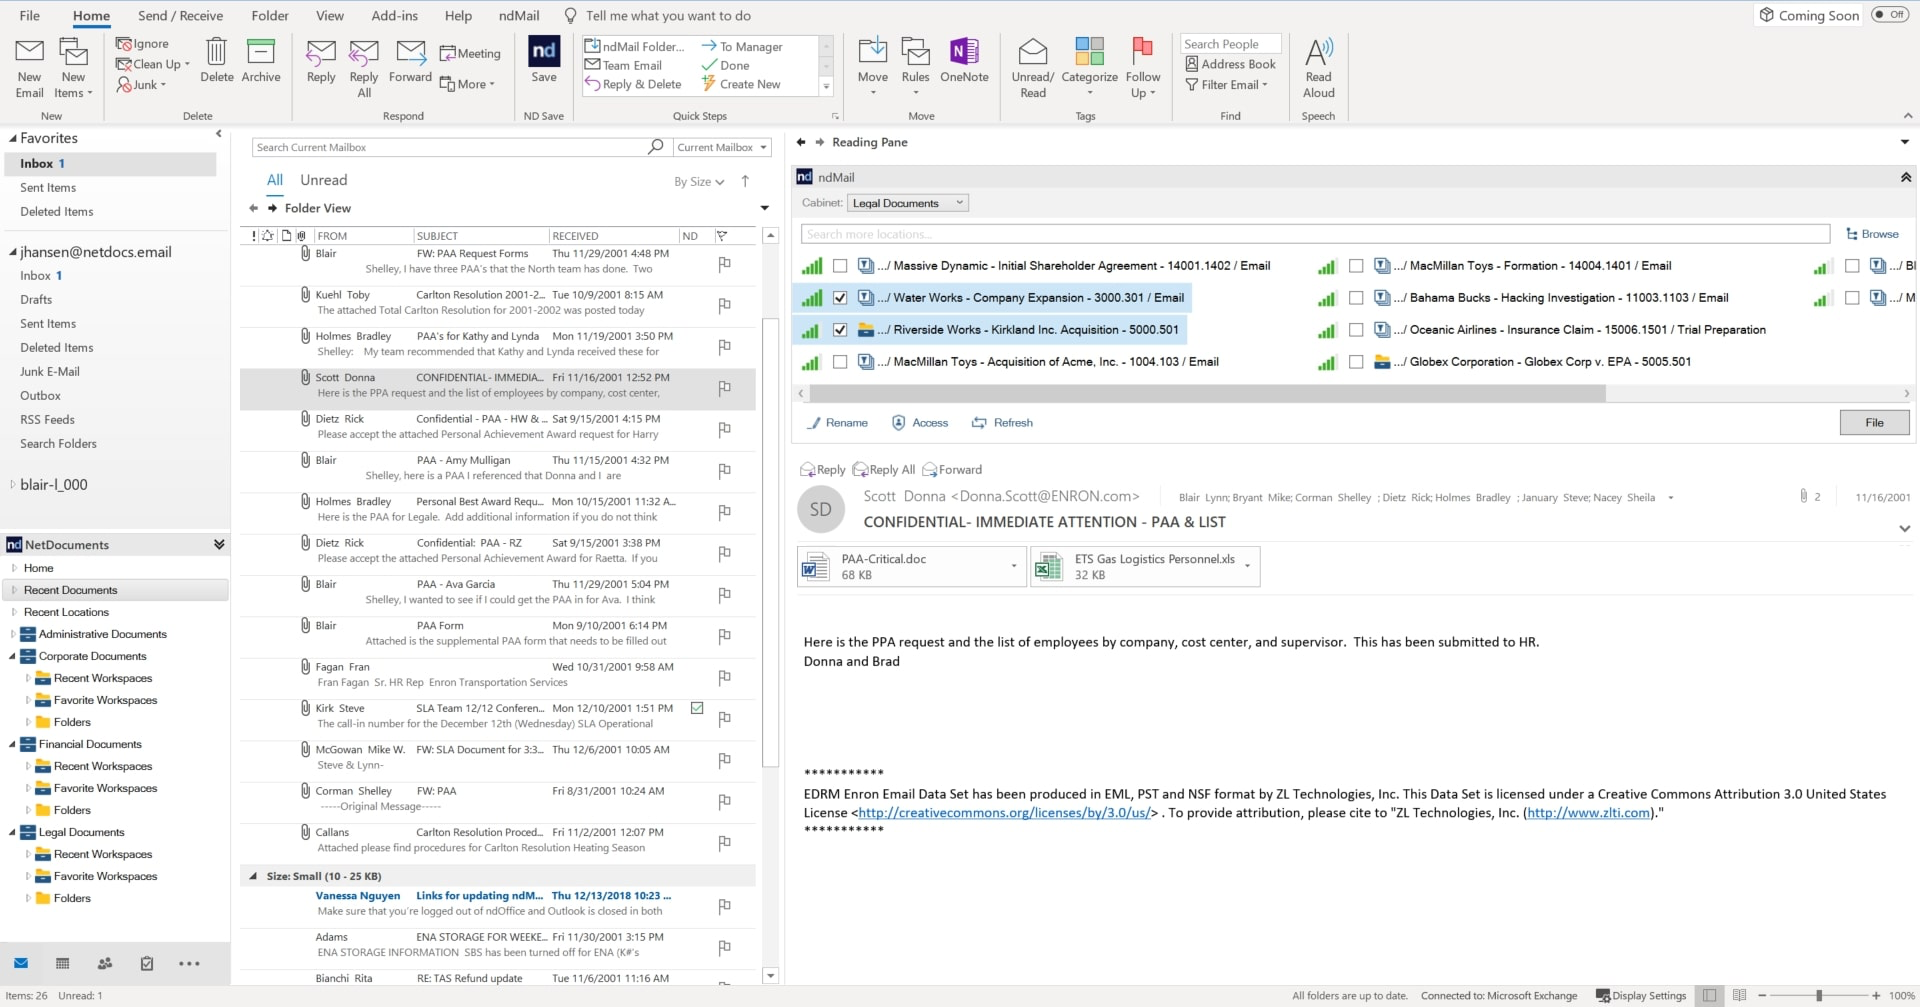
Task: Click the Meeting icon in Respond group
Action: click(470, 53)
